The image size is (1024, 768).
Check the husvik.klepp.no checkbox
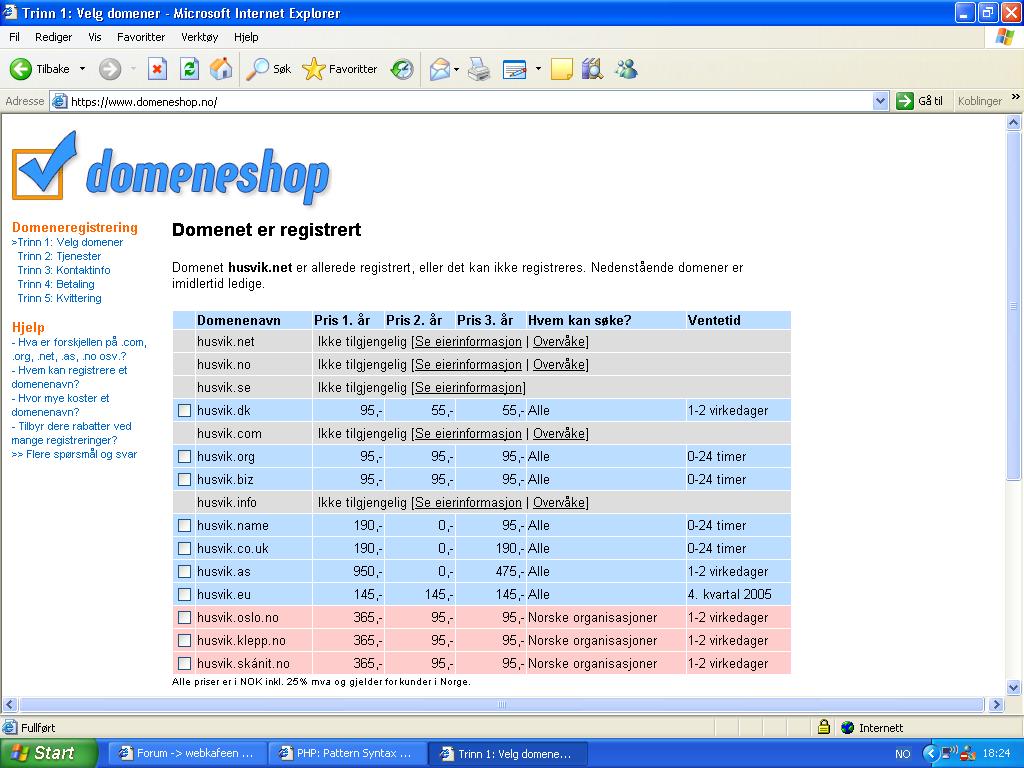185,641
